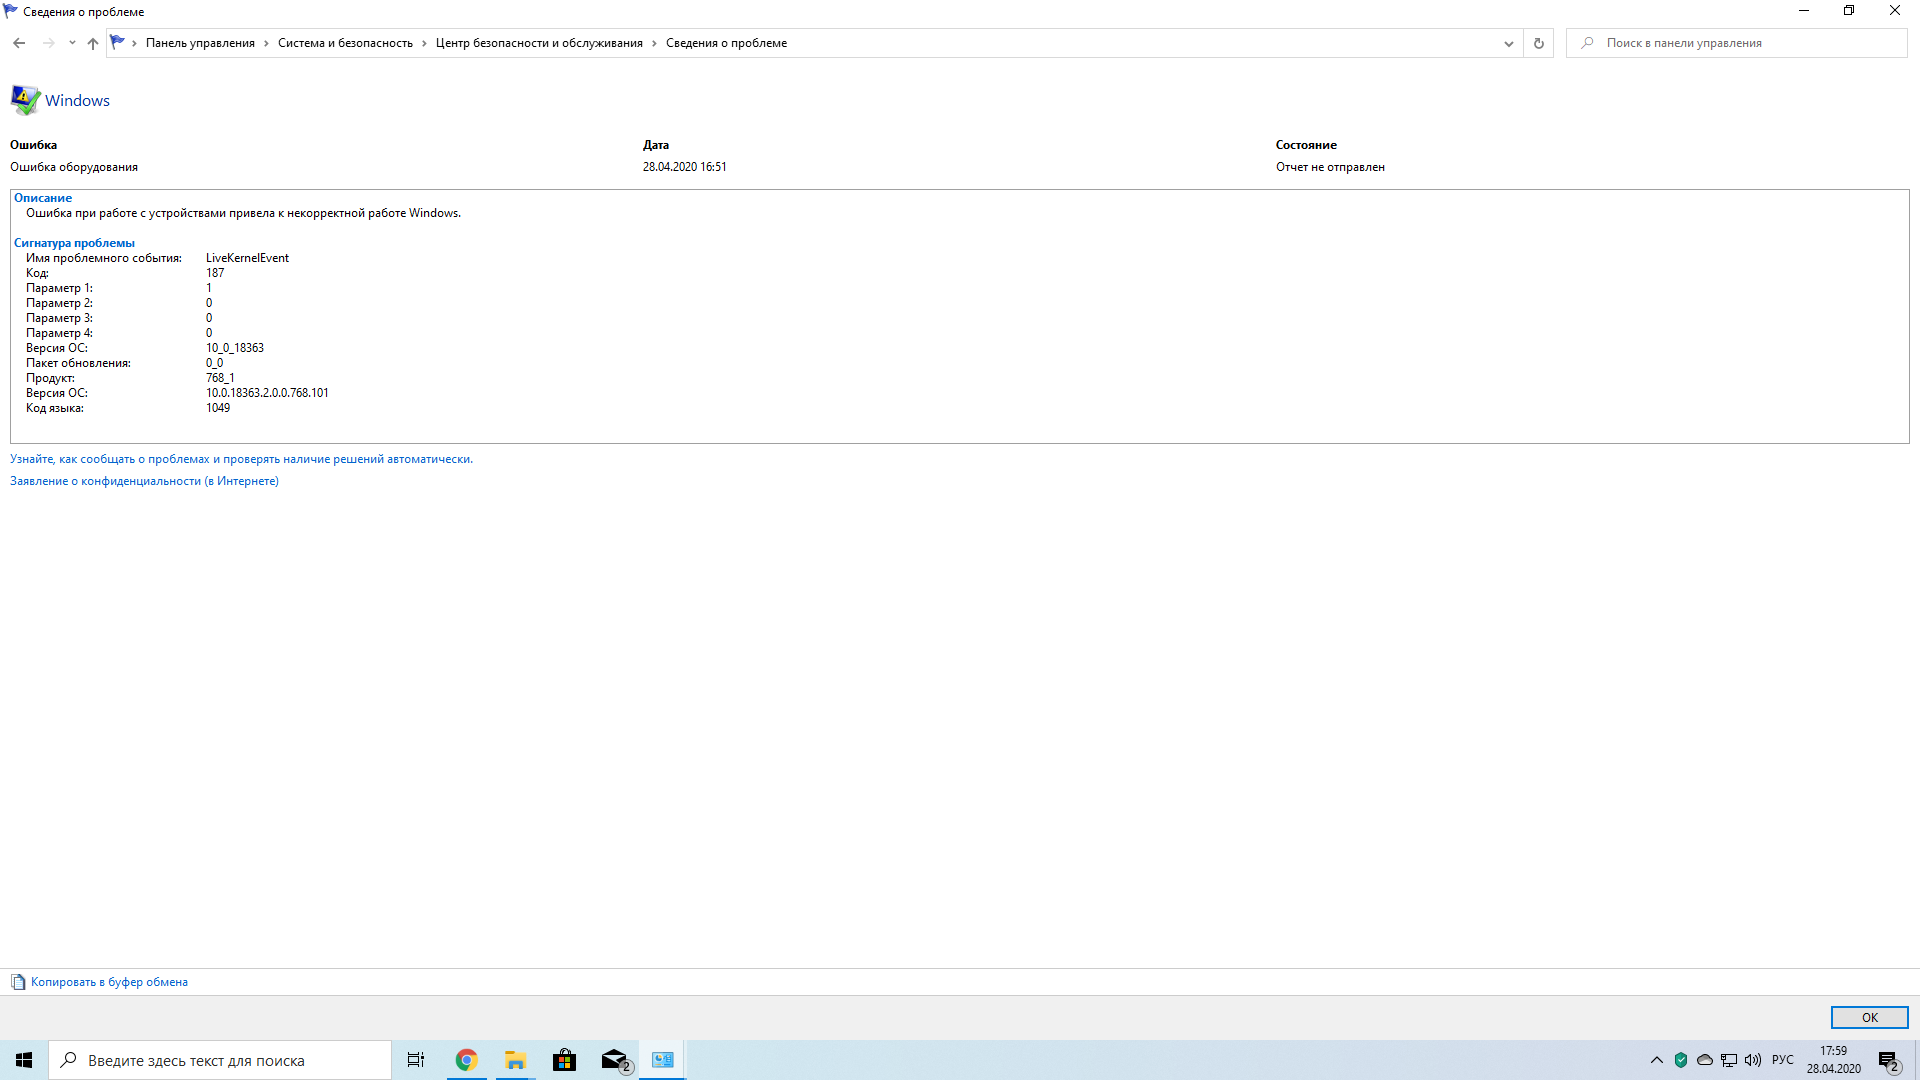
Task: Open network status tray icon
Action: pyautogui.click(x=1729, y=1060)
